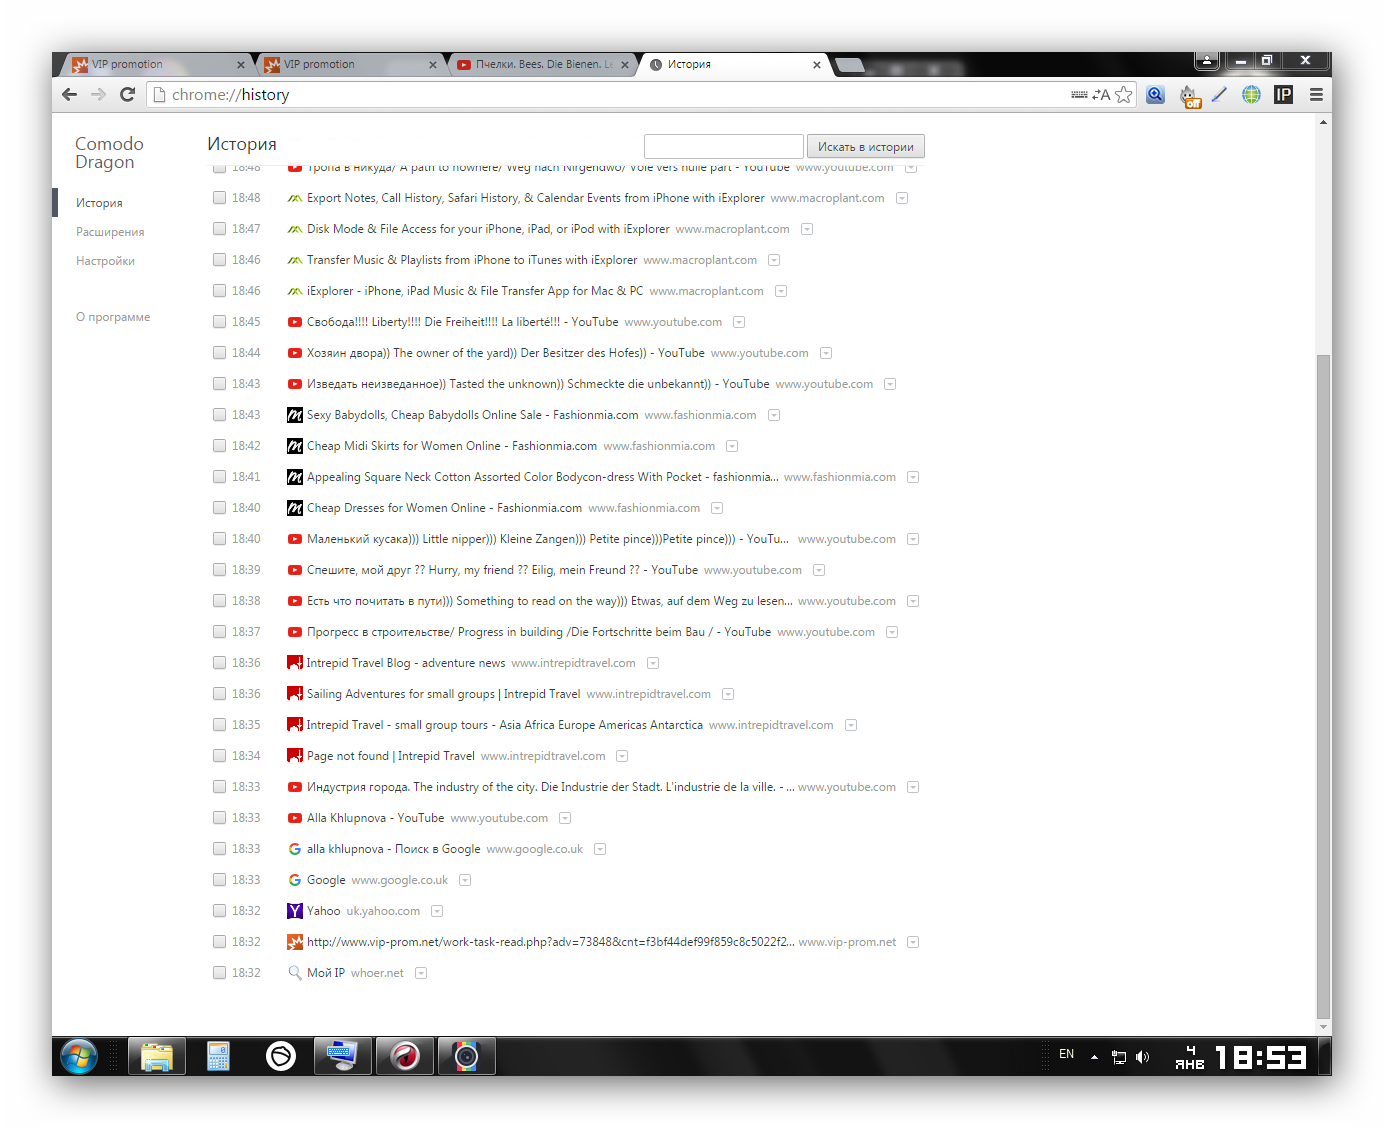Check the Yahoo history entry box
Screen dimensions: 1384x1128
point(219,911)
